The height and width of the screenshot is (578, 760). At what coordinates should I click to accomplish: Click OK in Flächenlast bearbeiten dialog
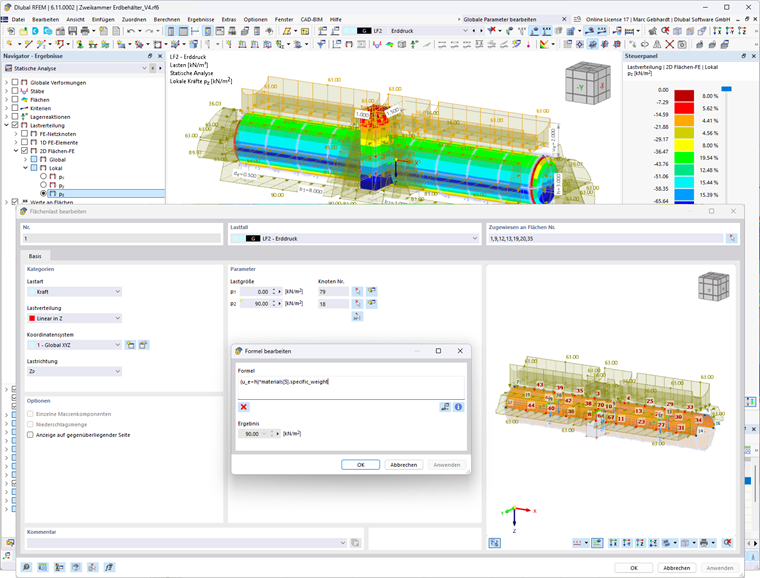point(634,567)
